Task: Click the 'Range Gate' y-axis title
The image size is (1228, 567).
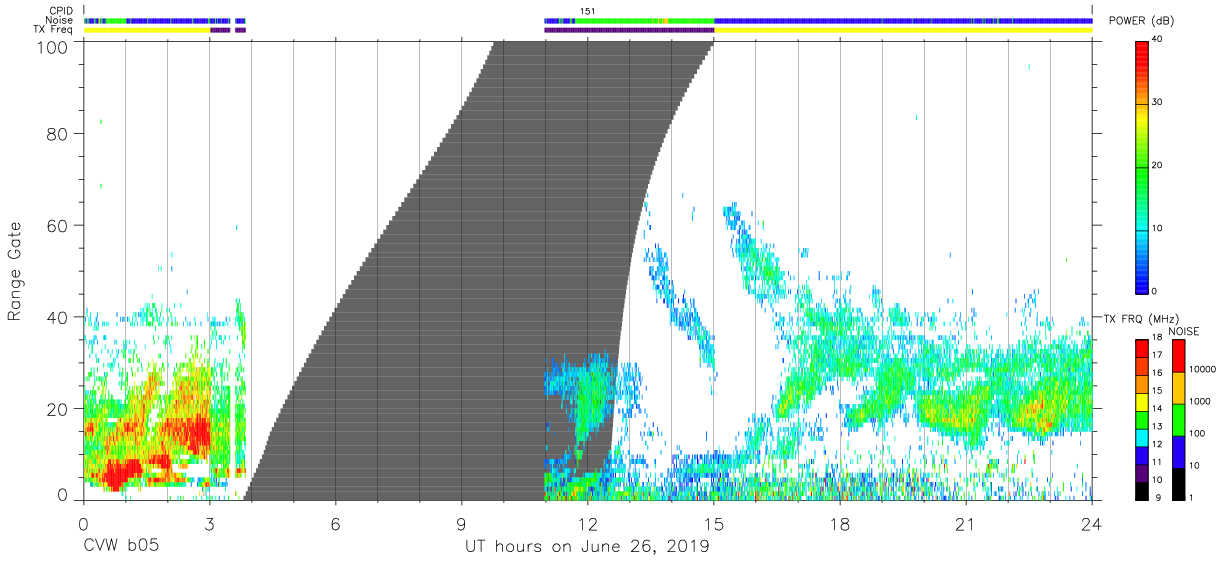Action: [15, 270]
